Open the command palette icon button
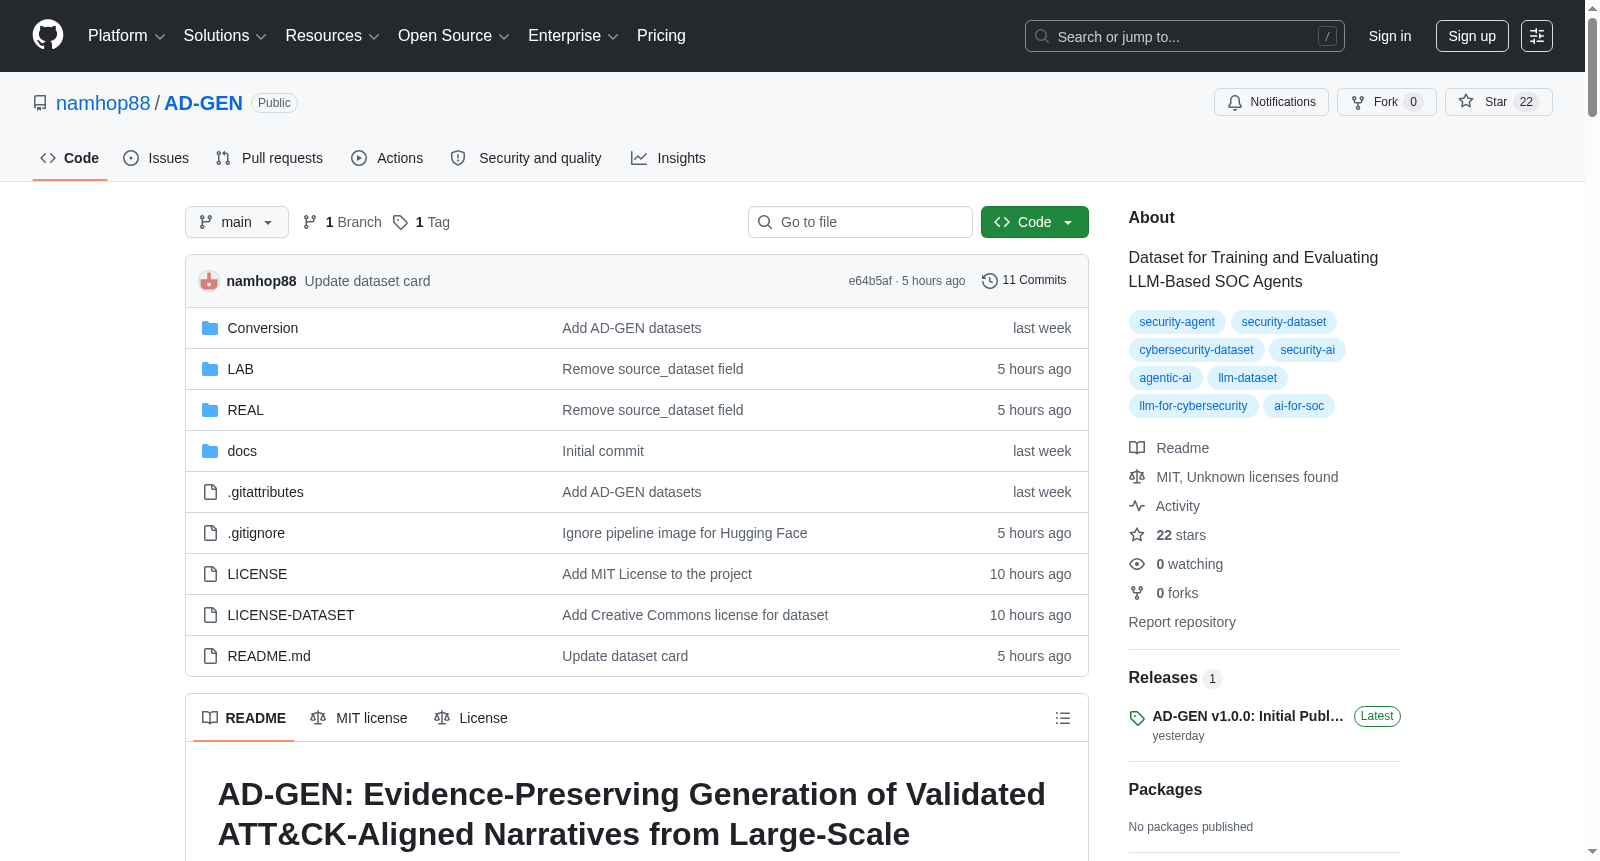This screenshot has width=1600, height=861. (x=1537, y=36)
